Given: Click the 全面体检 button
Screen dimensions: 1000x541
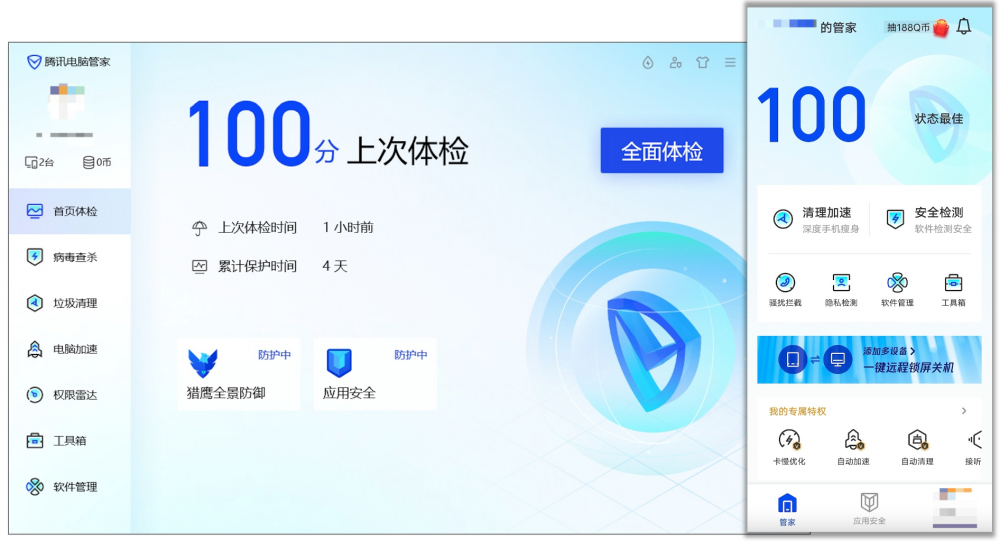Looking at the screenshot, I should 661,151.
